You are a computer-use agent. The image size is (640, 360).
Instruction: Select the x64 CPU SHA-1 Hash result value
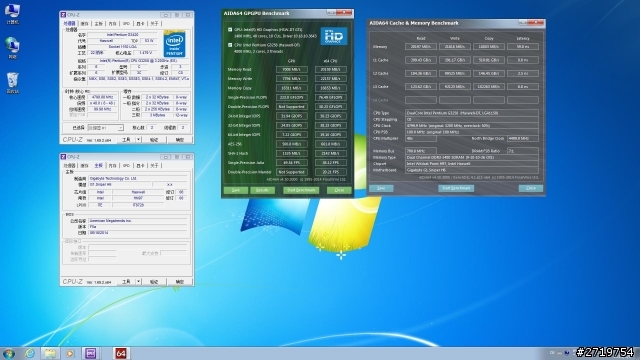tap(331, 153)
